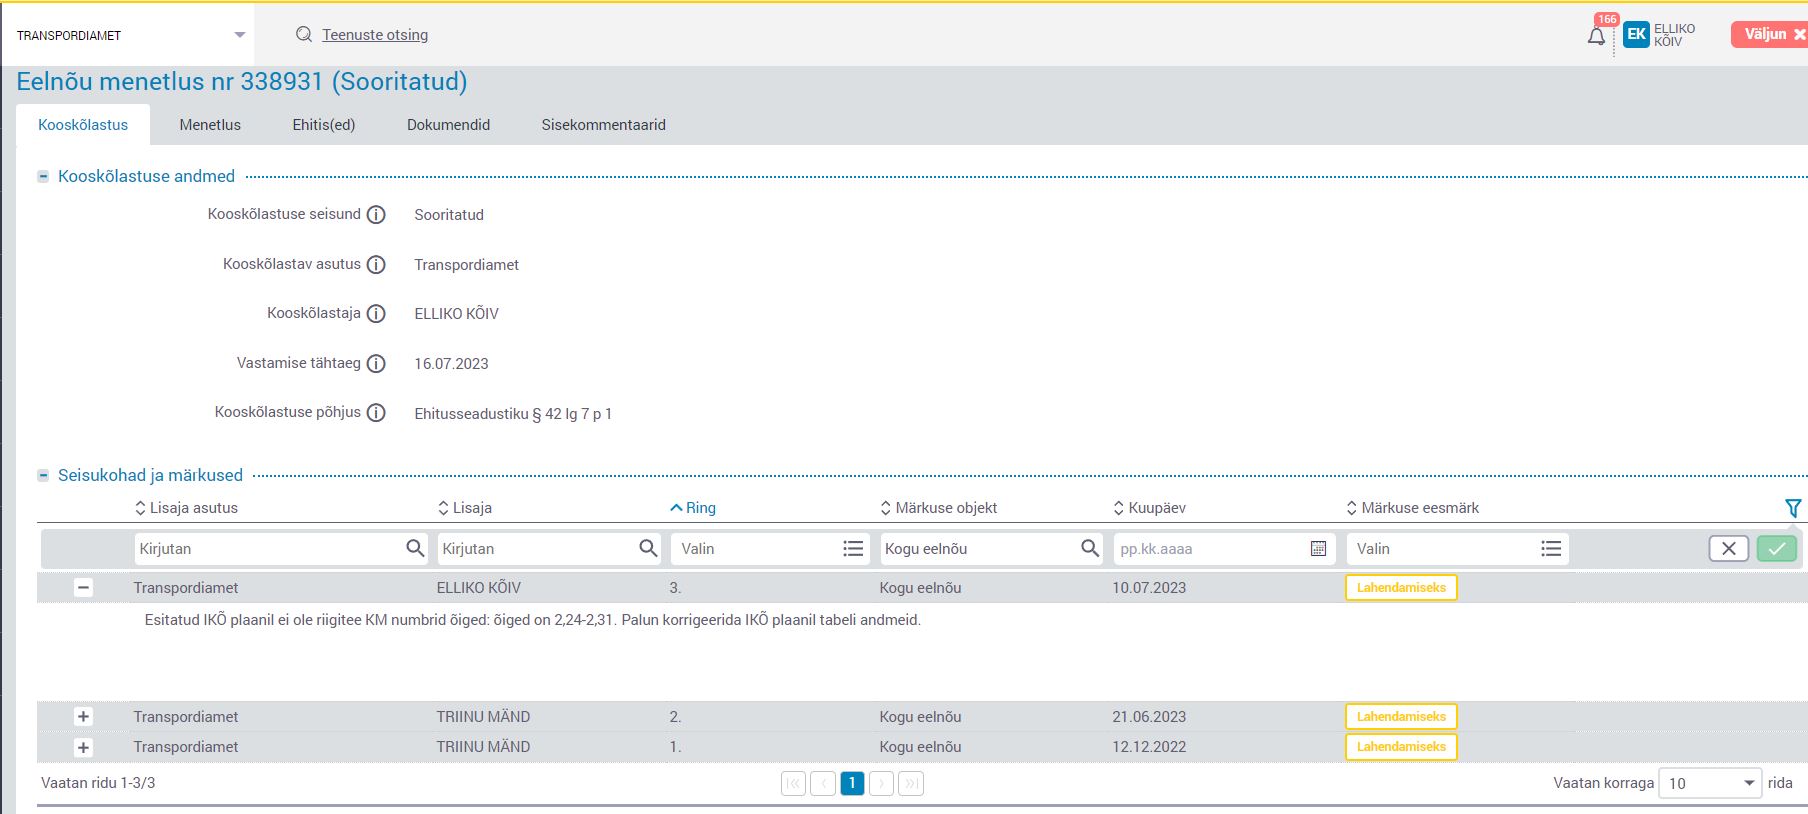Click the Väljun logout button
This screenshot has width=1808, height=814.
[1768, 34]
